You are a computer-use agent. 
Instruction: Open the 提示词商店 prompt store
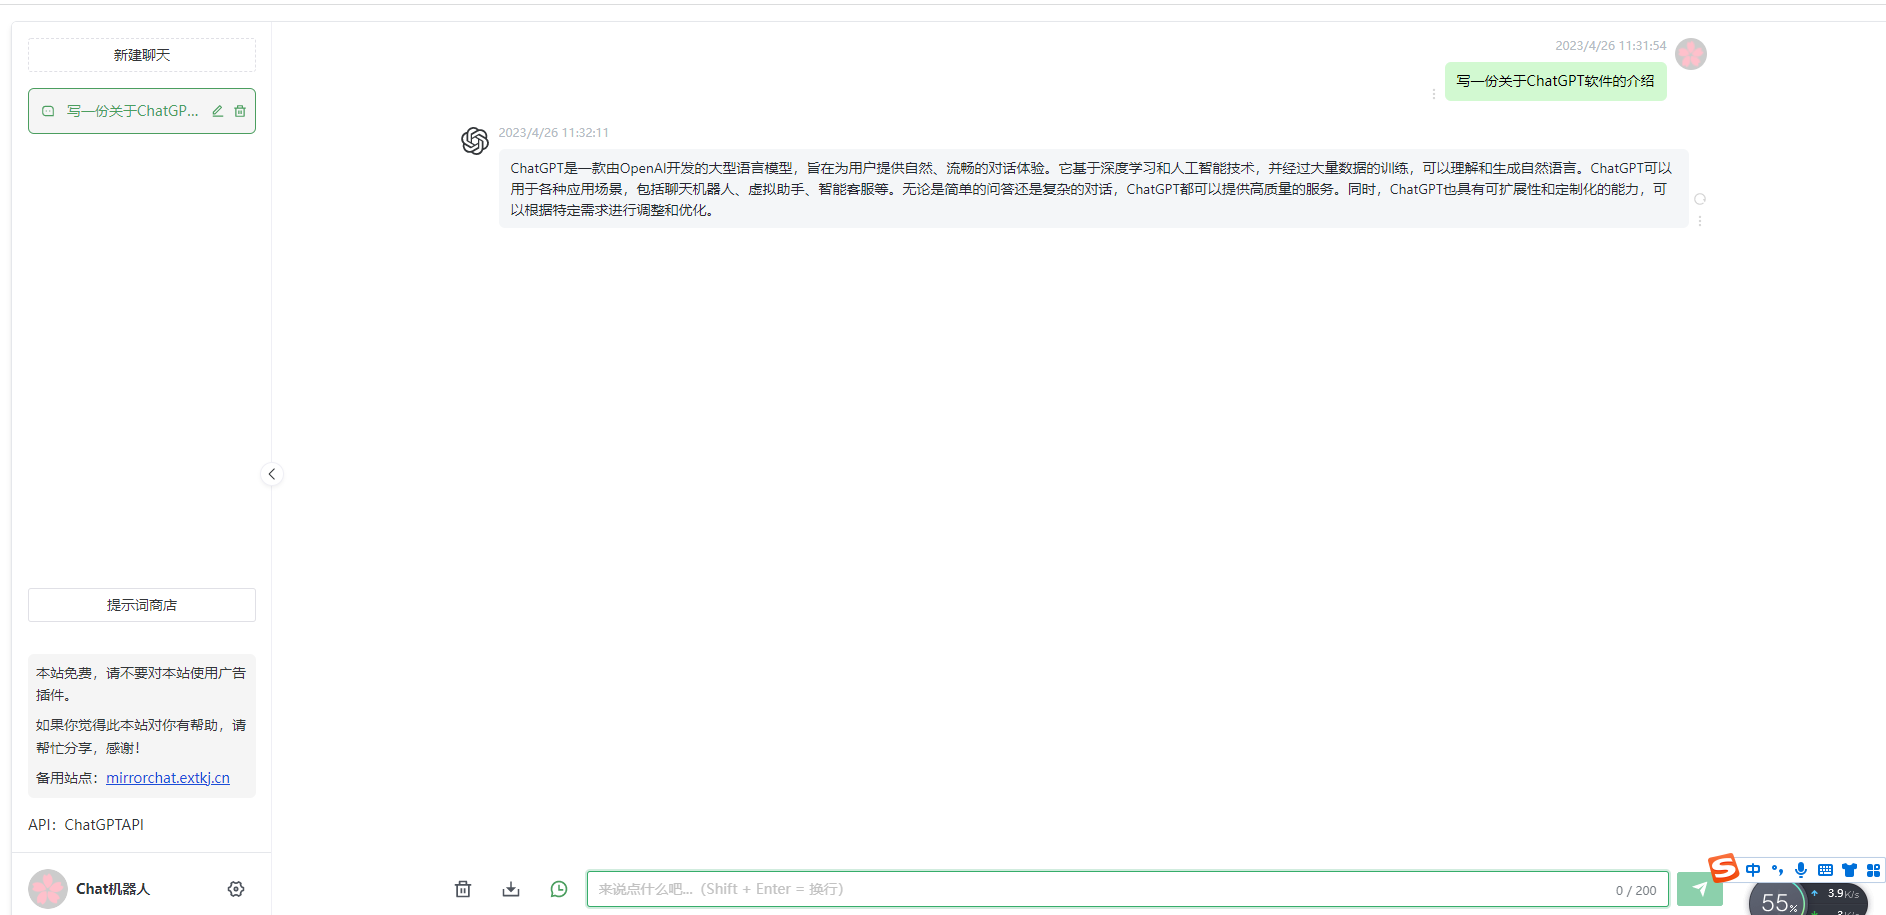(142, 605)
